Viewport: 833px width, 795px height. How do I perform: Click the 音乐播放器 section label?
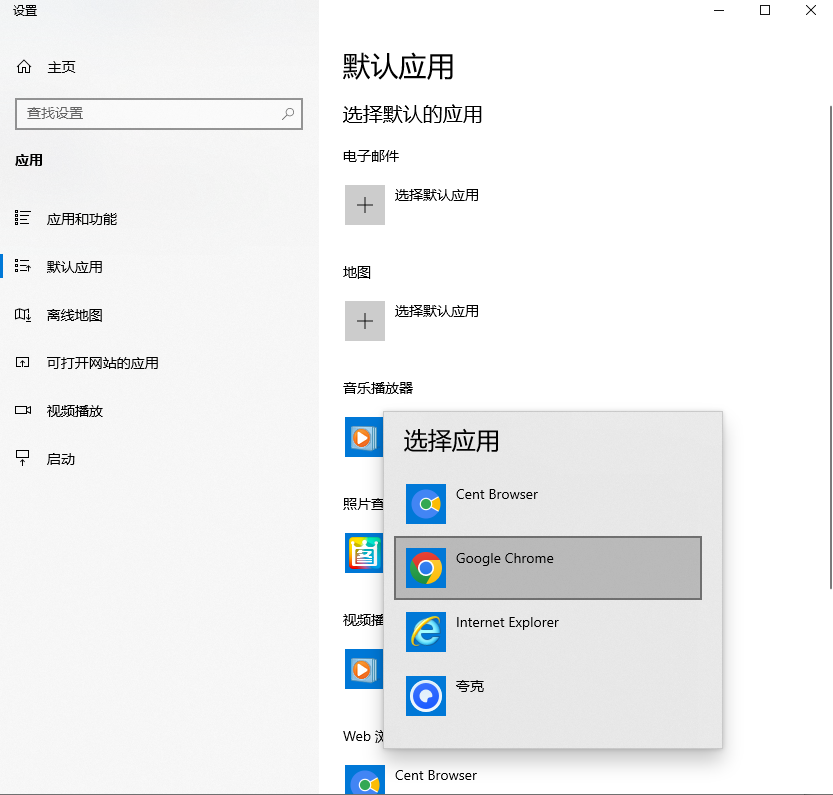coord(378,388)
